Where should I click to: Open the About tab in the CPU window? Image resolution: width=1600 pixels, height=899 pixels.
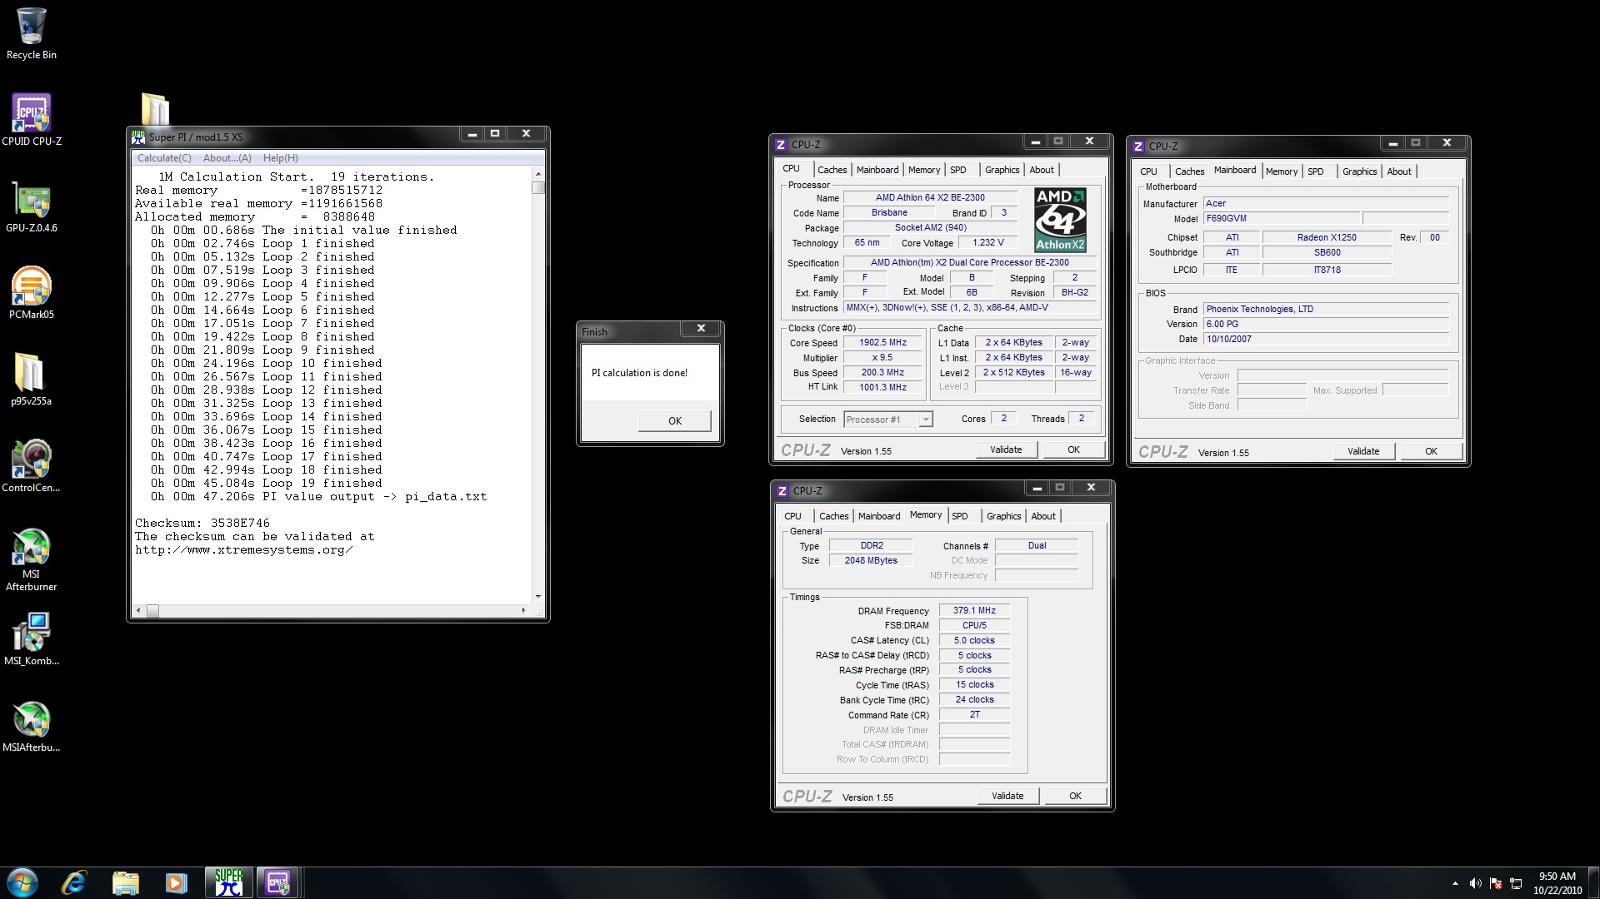[1042, 170]
